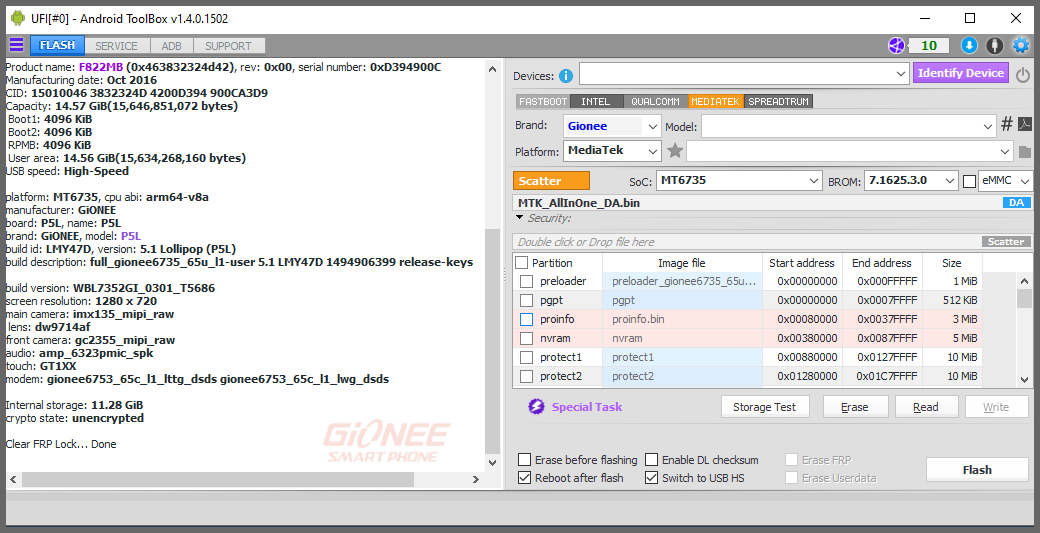Check the preloader partition checkbox
This screenshot has width=1040, height=533.
[x=527, y=281]
